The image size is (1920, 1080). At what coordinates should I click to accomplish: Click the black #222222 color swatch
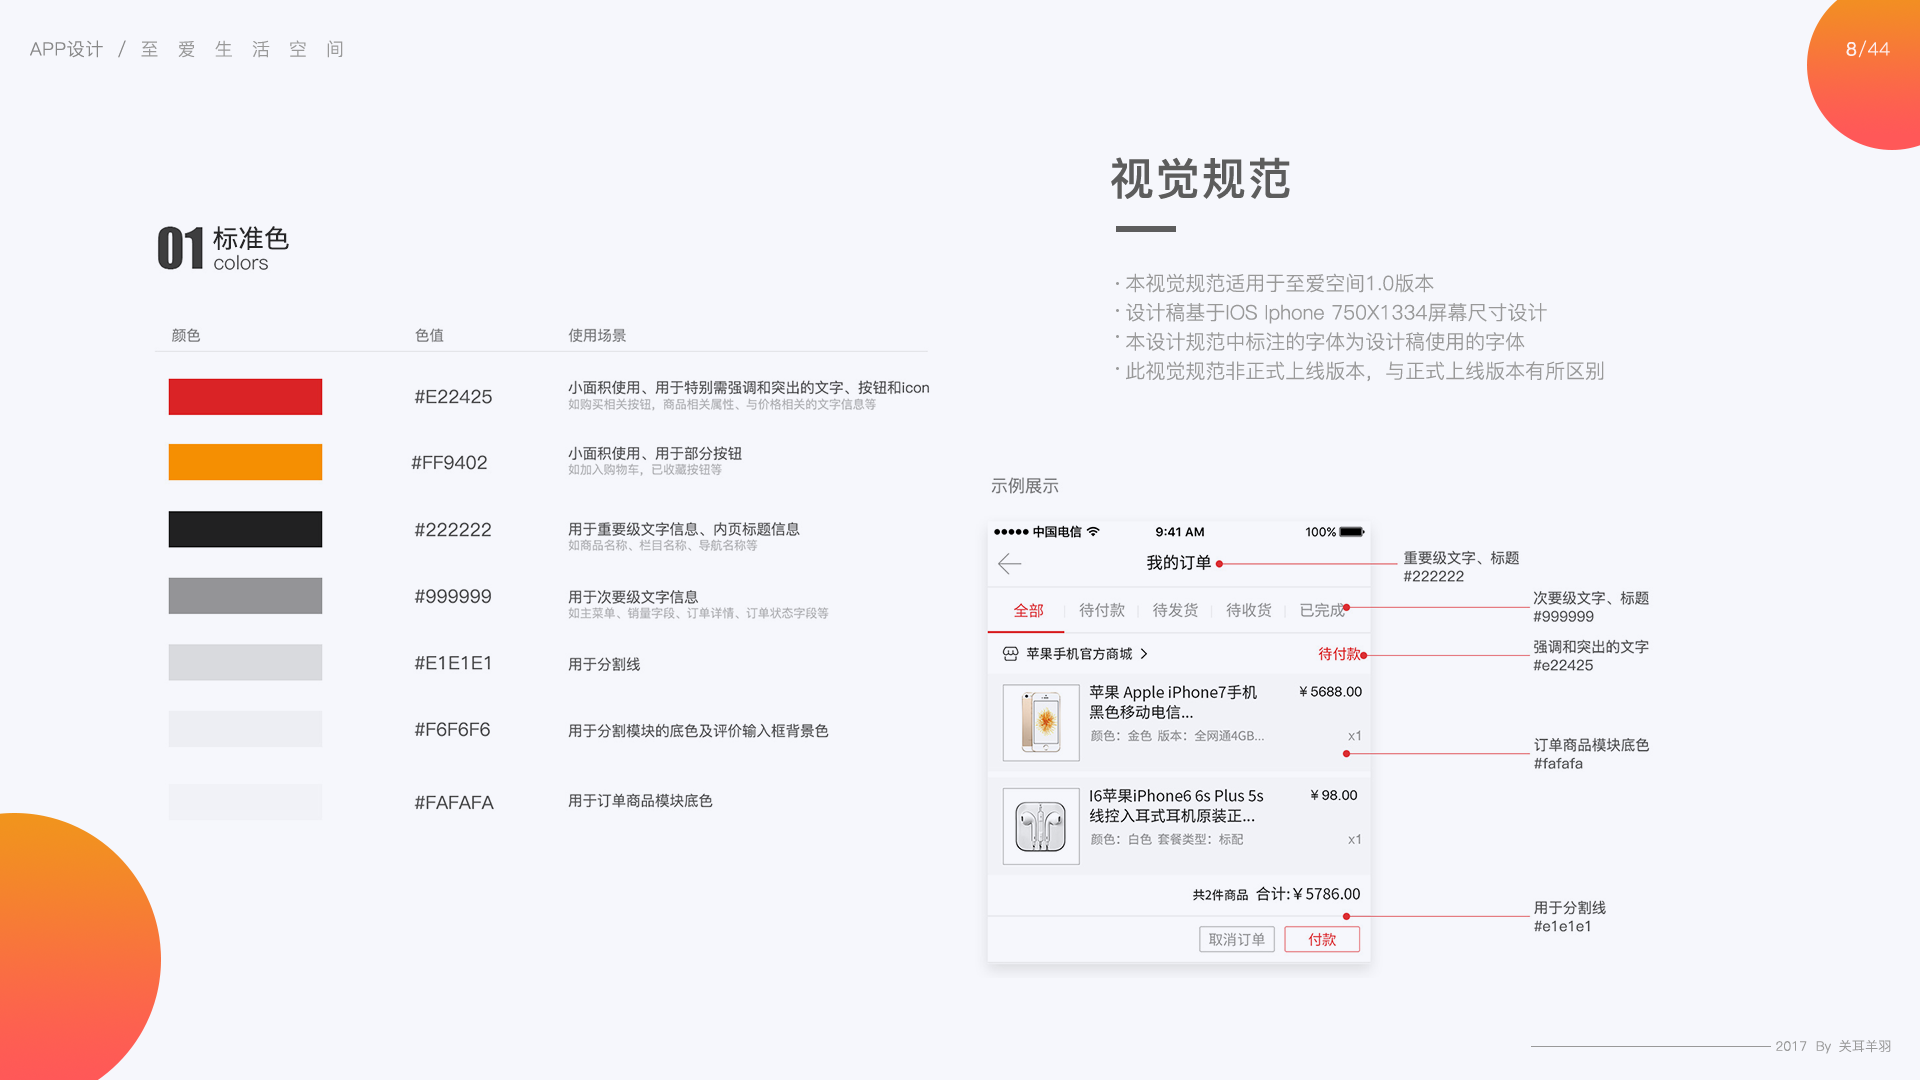point(245,529)
